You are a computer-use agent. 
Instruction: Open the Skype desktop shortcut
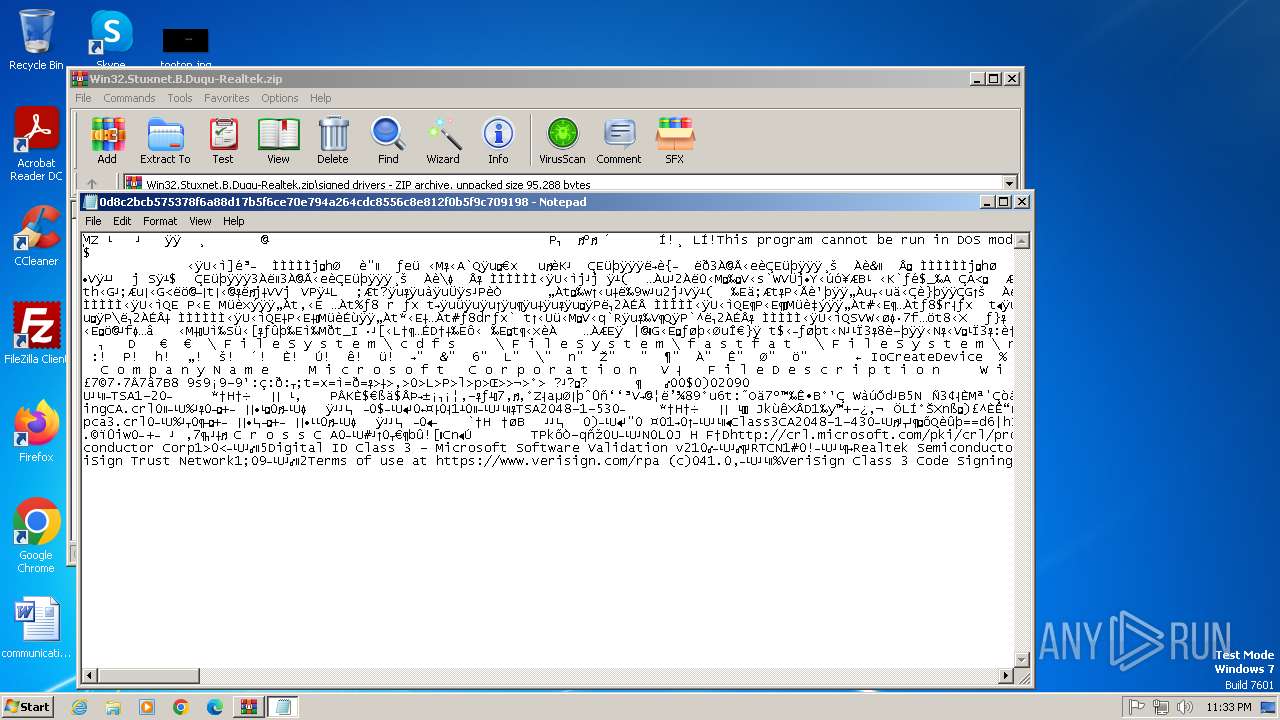[x=111, y=40]
